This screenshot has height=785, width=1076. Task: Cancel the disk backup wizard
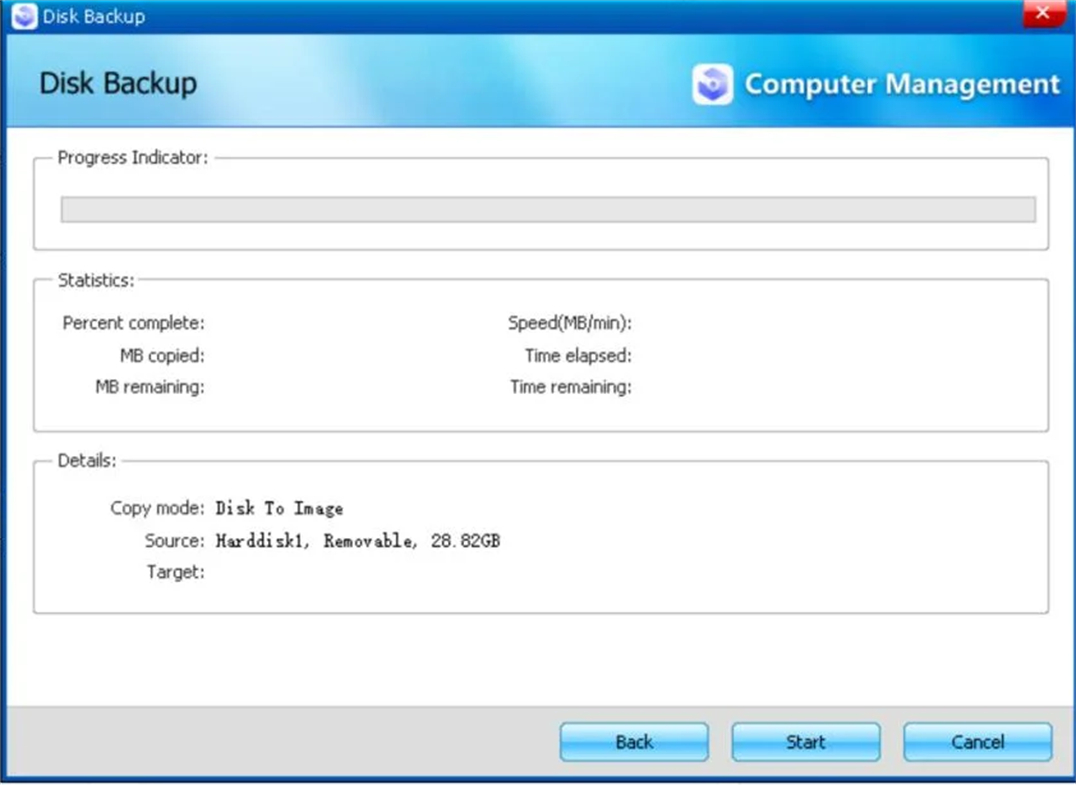click(977, 742)
